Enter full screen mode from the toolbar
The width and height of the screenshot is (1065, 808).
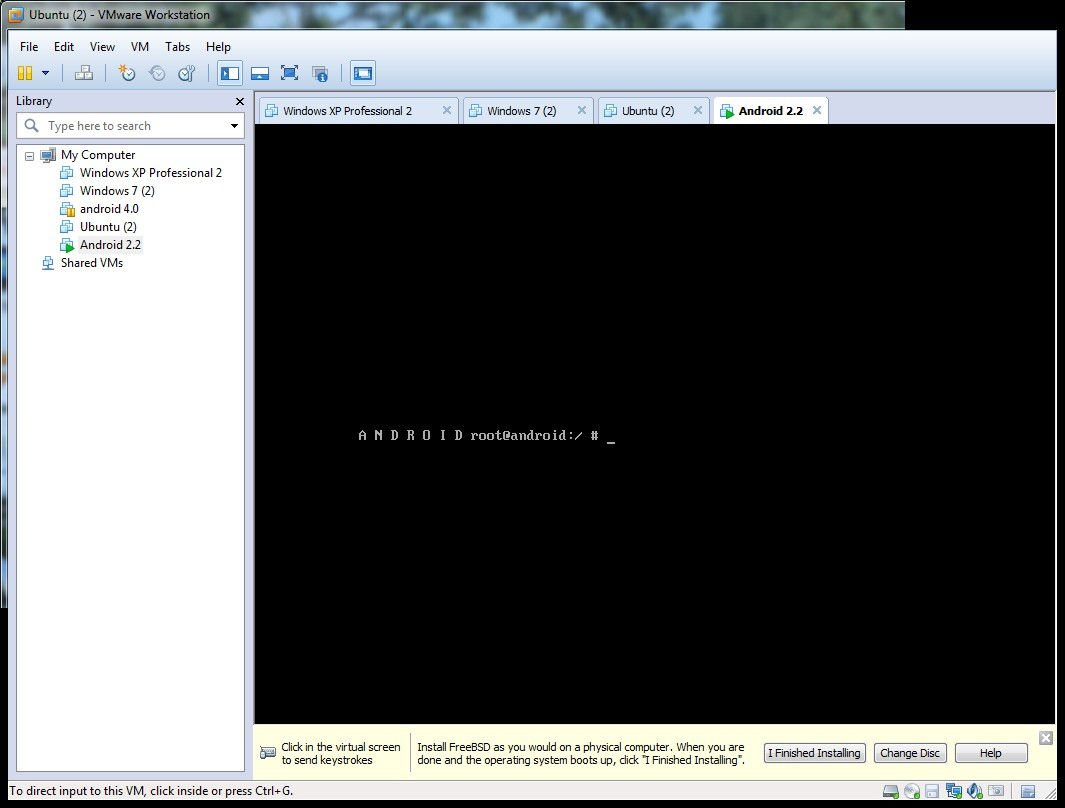(x=289, y=73)
